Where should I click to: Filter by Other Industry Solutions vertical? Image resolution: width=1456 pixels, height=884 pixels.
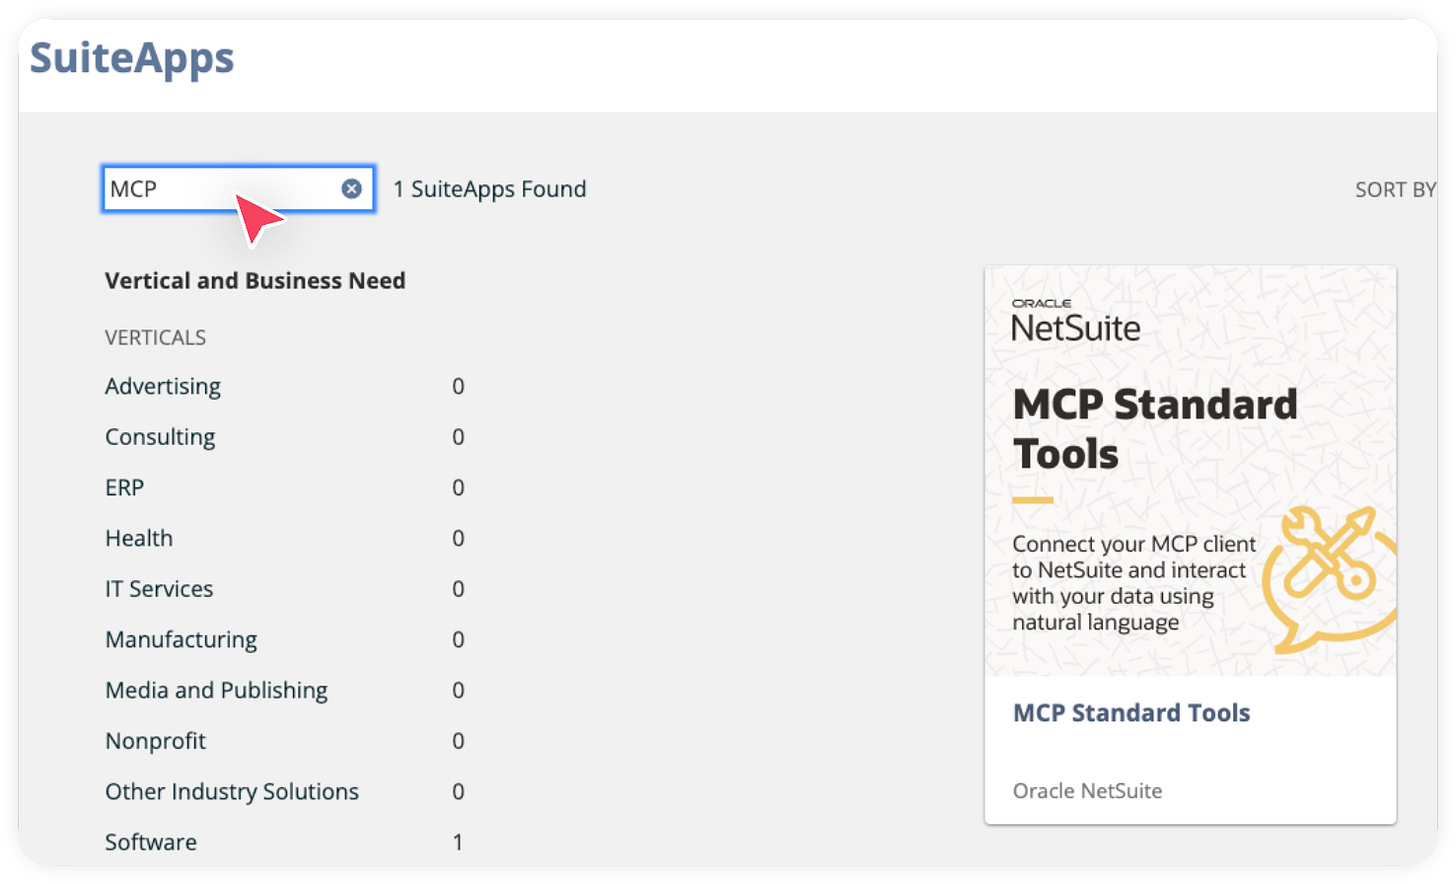point(232,792)
